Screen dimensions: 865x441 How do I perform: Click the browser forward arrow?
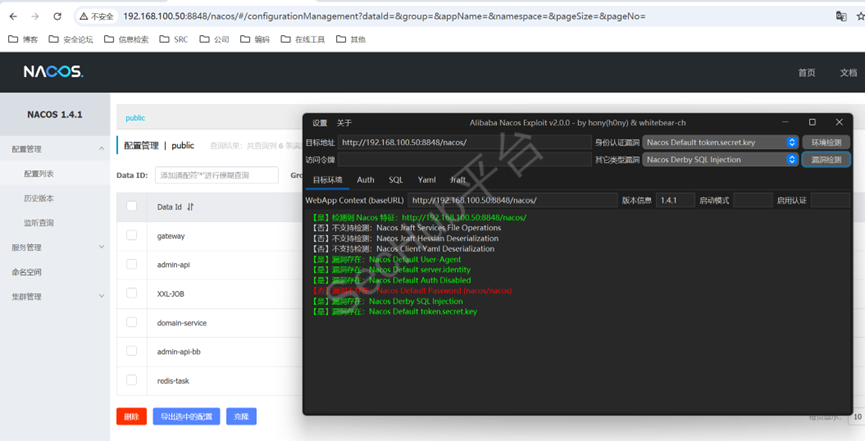35,17
